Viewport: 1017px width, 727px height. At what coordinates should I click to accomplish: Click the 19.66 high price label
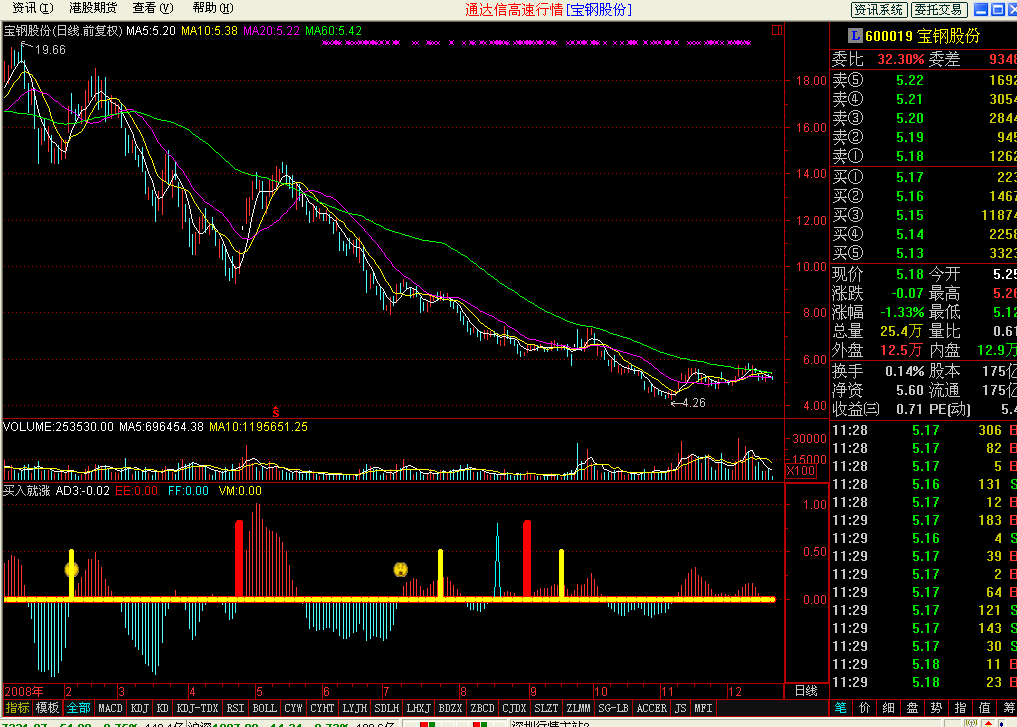[x=51, y=50]
